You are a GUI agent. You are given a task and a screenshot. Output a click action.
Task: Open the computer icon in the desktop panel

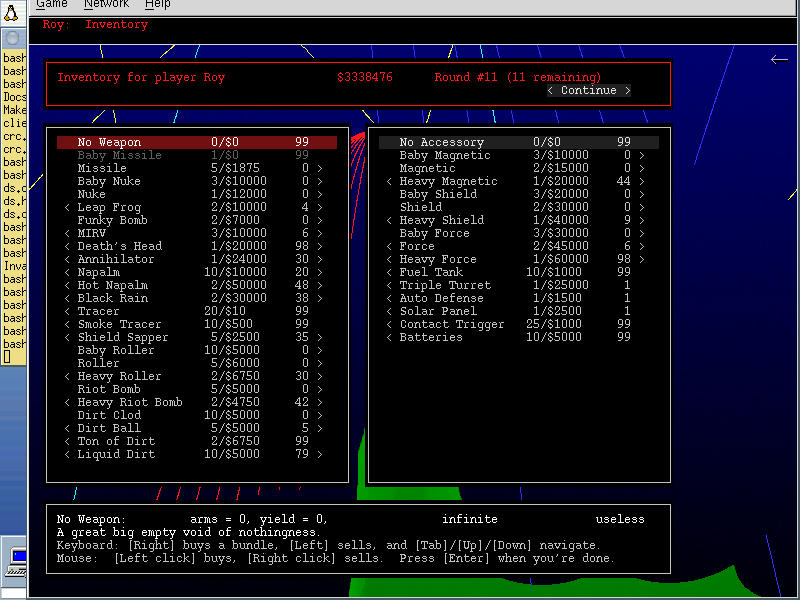pos(17,563)
